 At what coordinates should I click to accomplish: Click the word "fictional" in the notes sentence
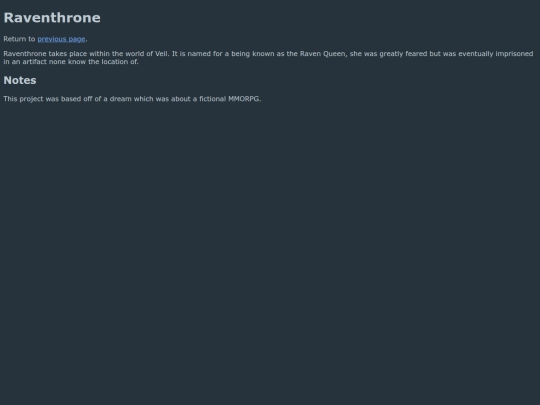click(x=212, y=99)
